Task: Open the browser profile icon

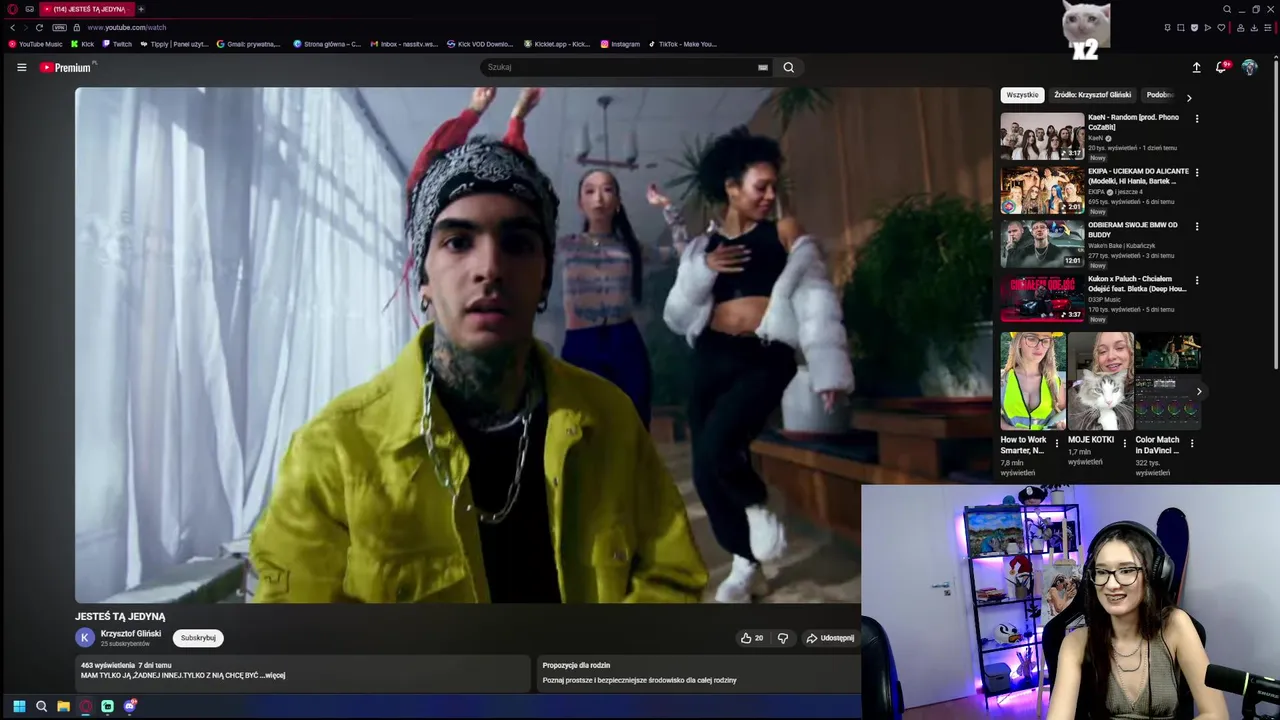Action: (1240, 27)
